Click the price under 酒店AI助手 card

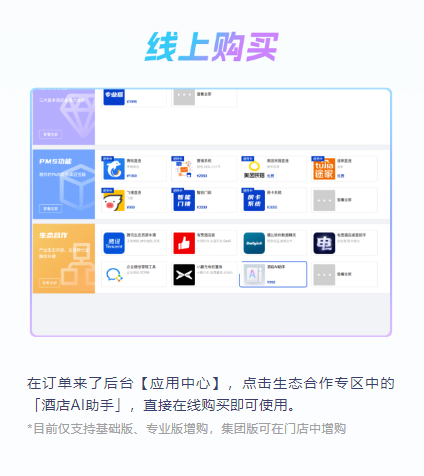[x=271, y=282]
